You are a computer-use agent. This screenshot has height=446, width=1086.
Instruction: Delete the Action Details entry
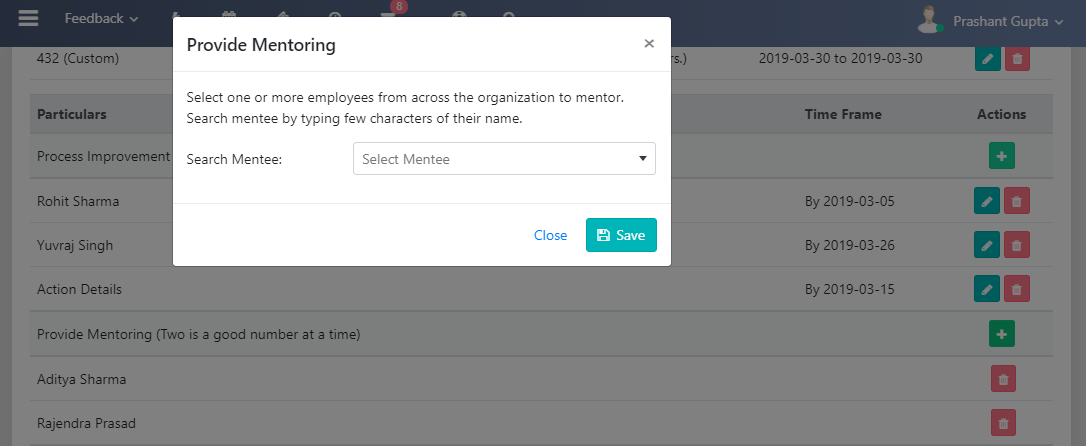[1017, 289]
